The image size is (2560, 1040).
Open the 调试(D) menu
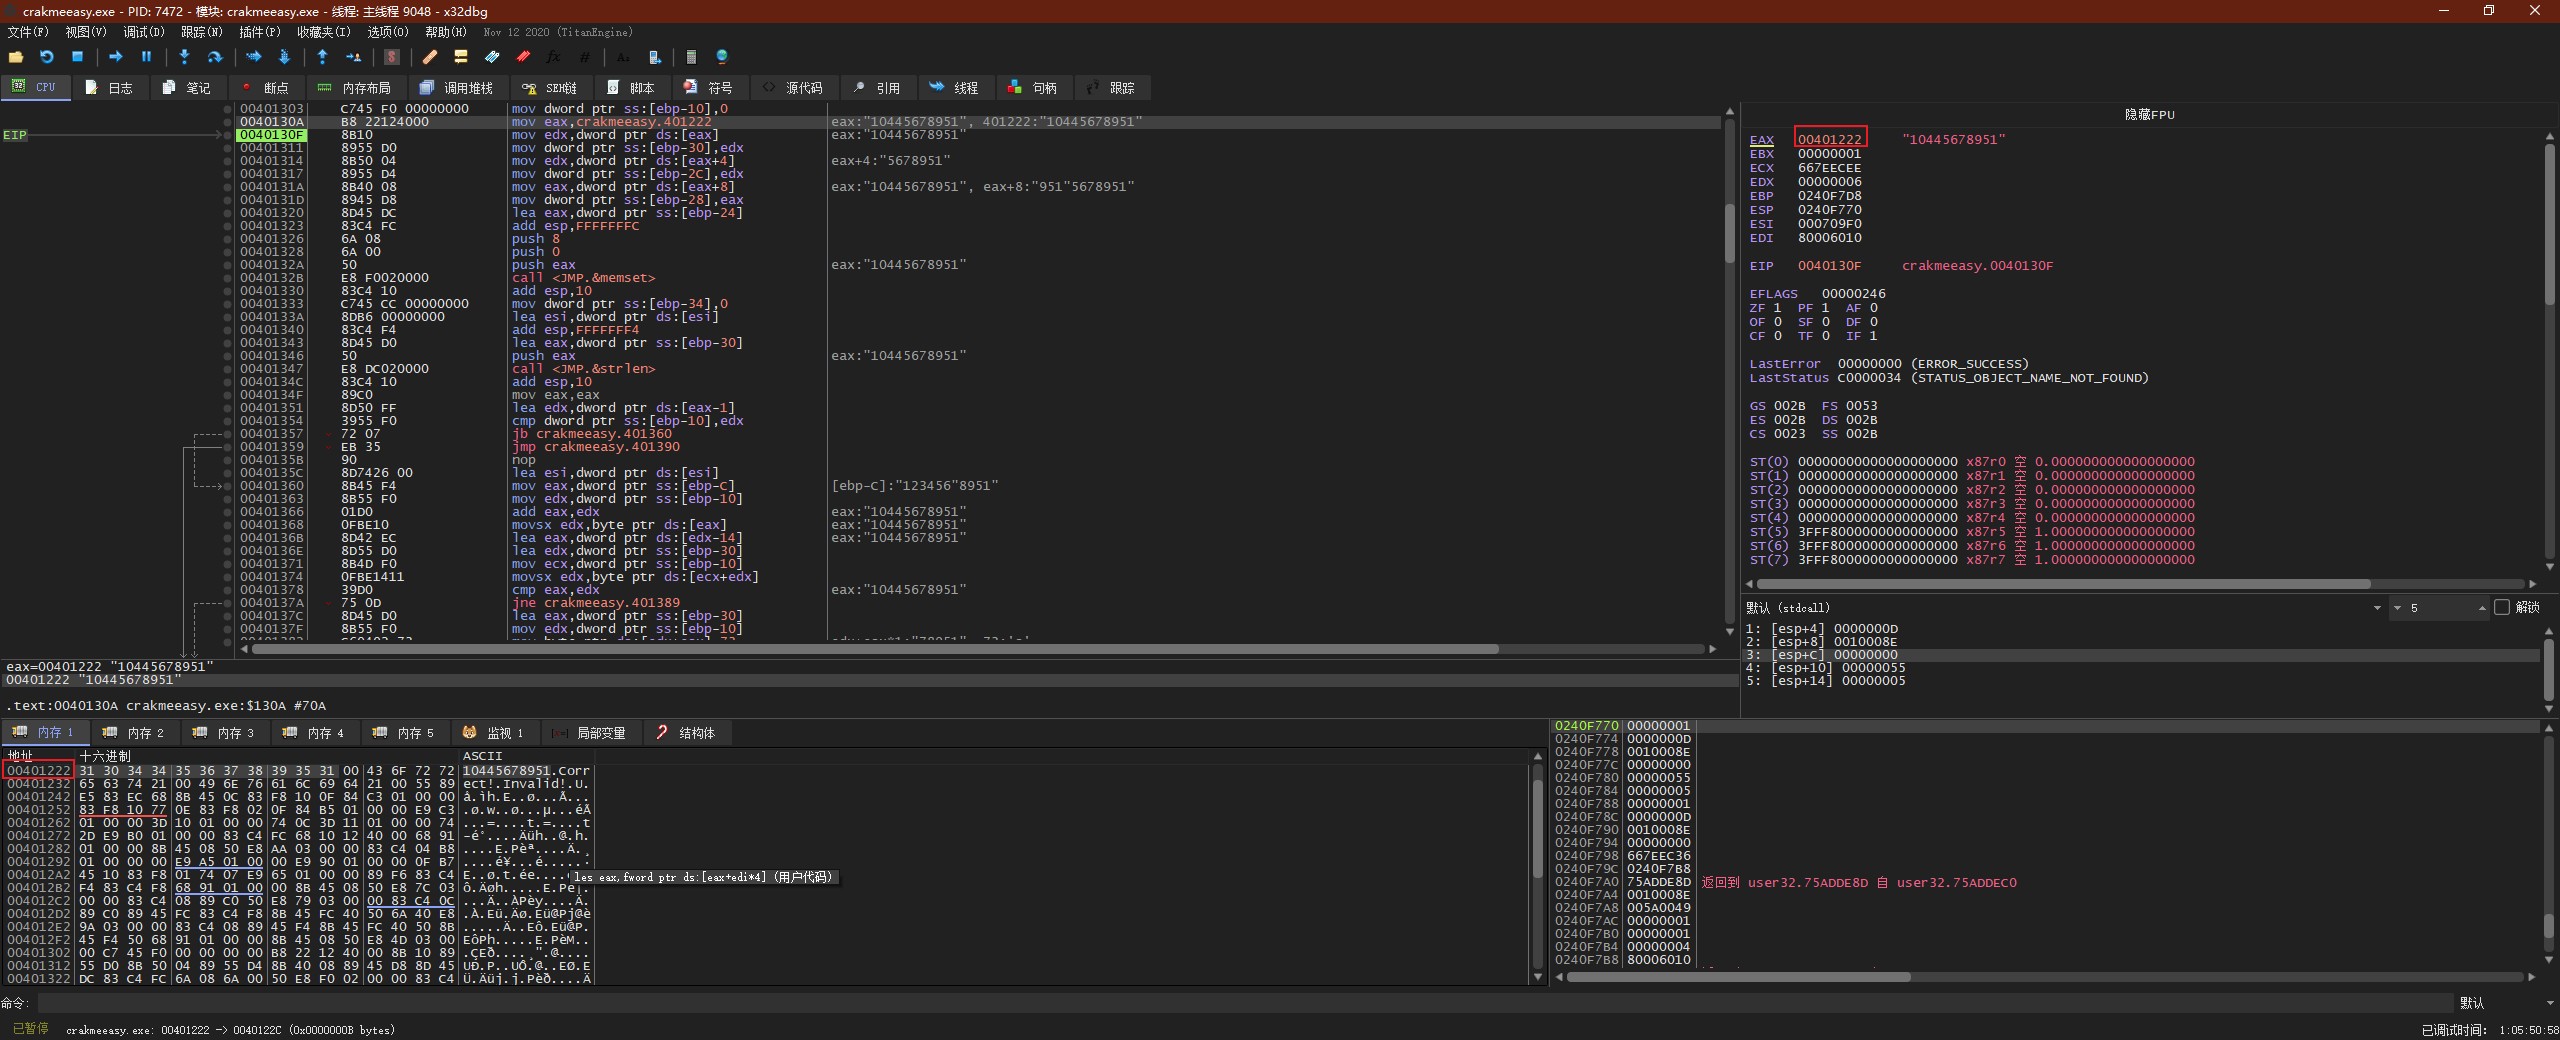[x=143, y=32]
